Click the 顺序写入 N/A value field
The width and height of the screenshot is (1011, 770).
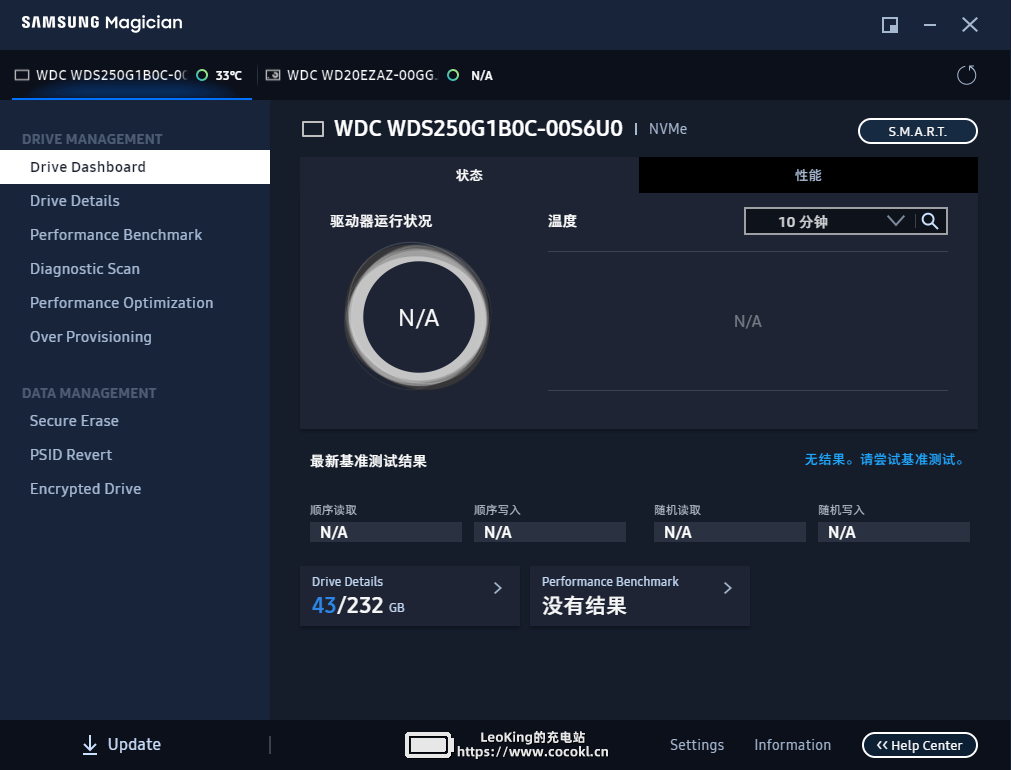coord(550,532)
